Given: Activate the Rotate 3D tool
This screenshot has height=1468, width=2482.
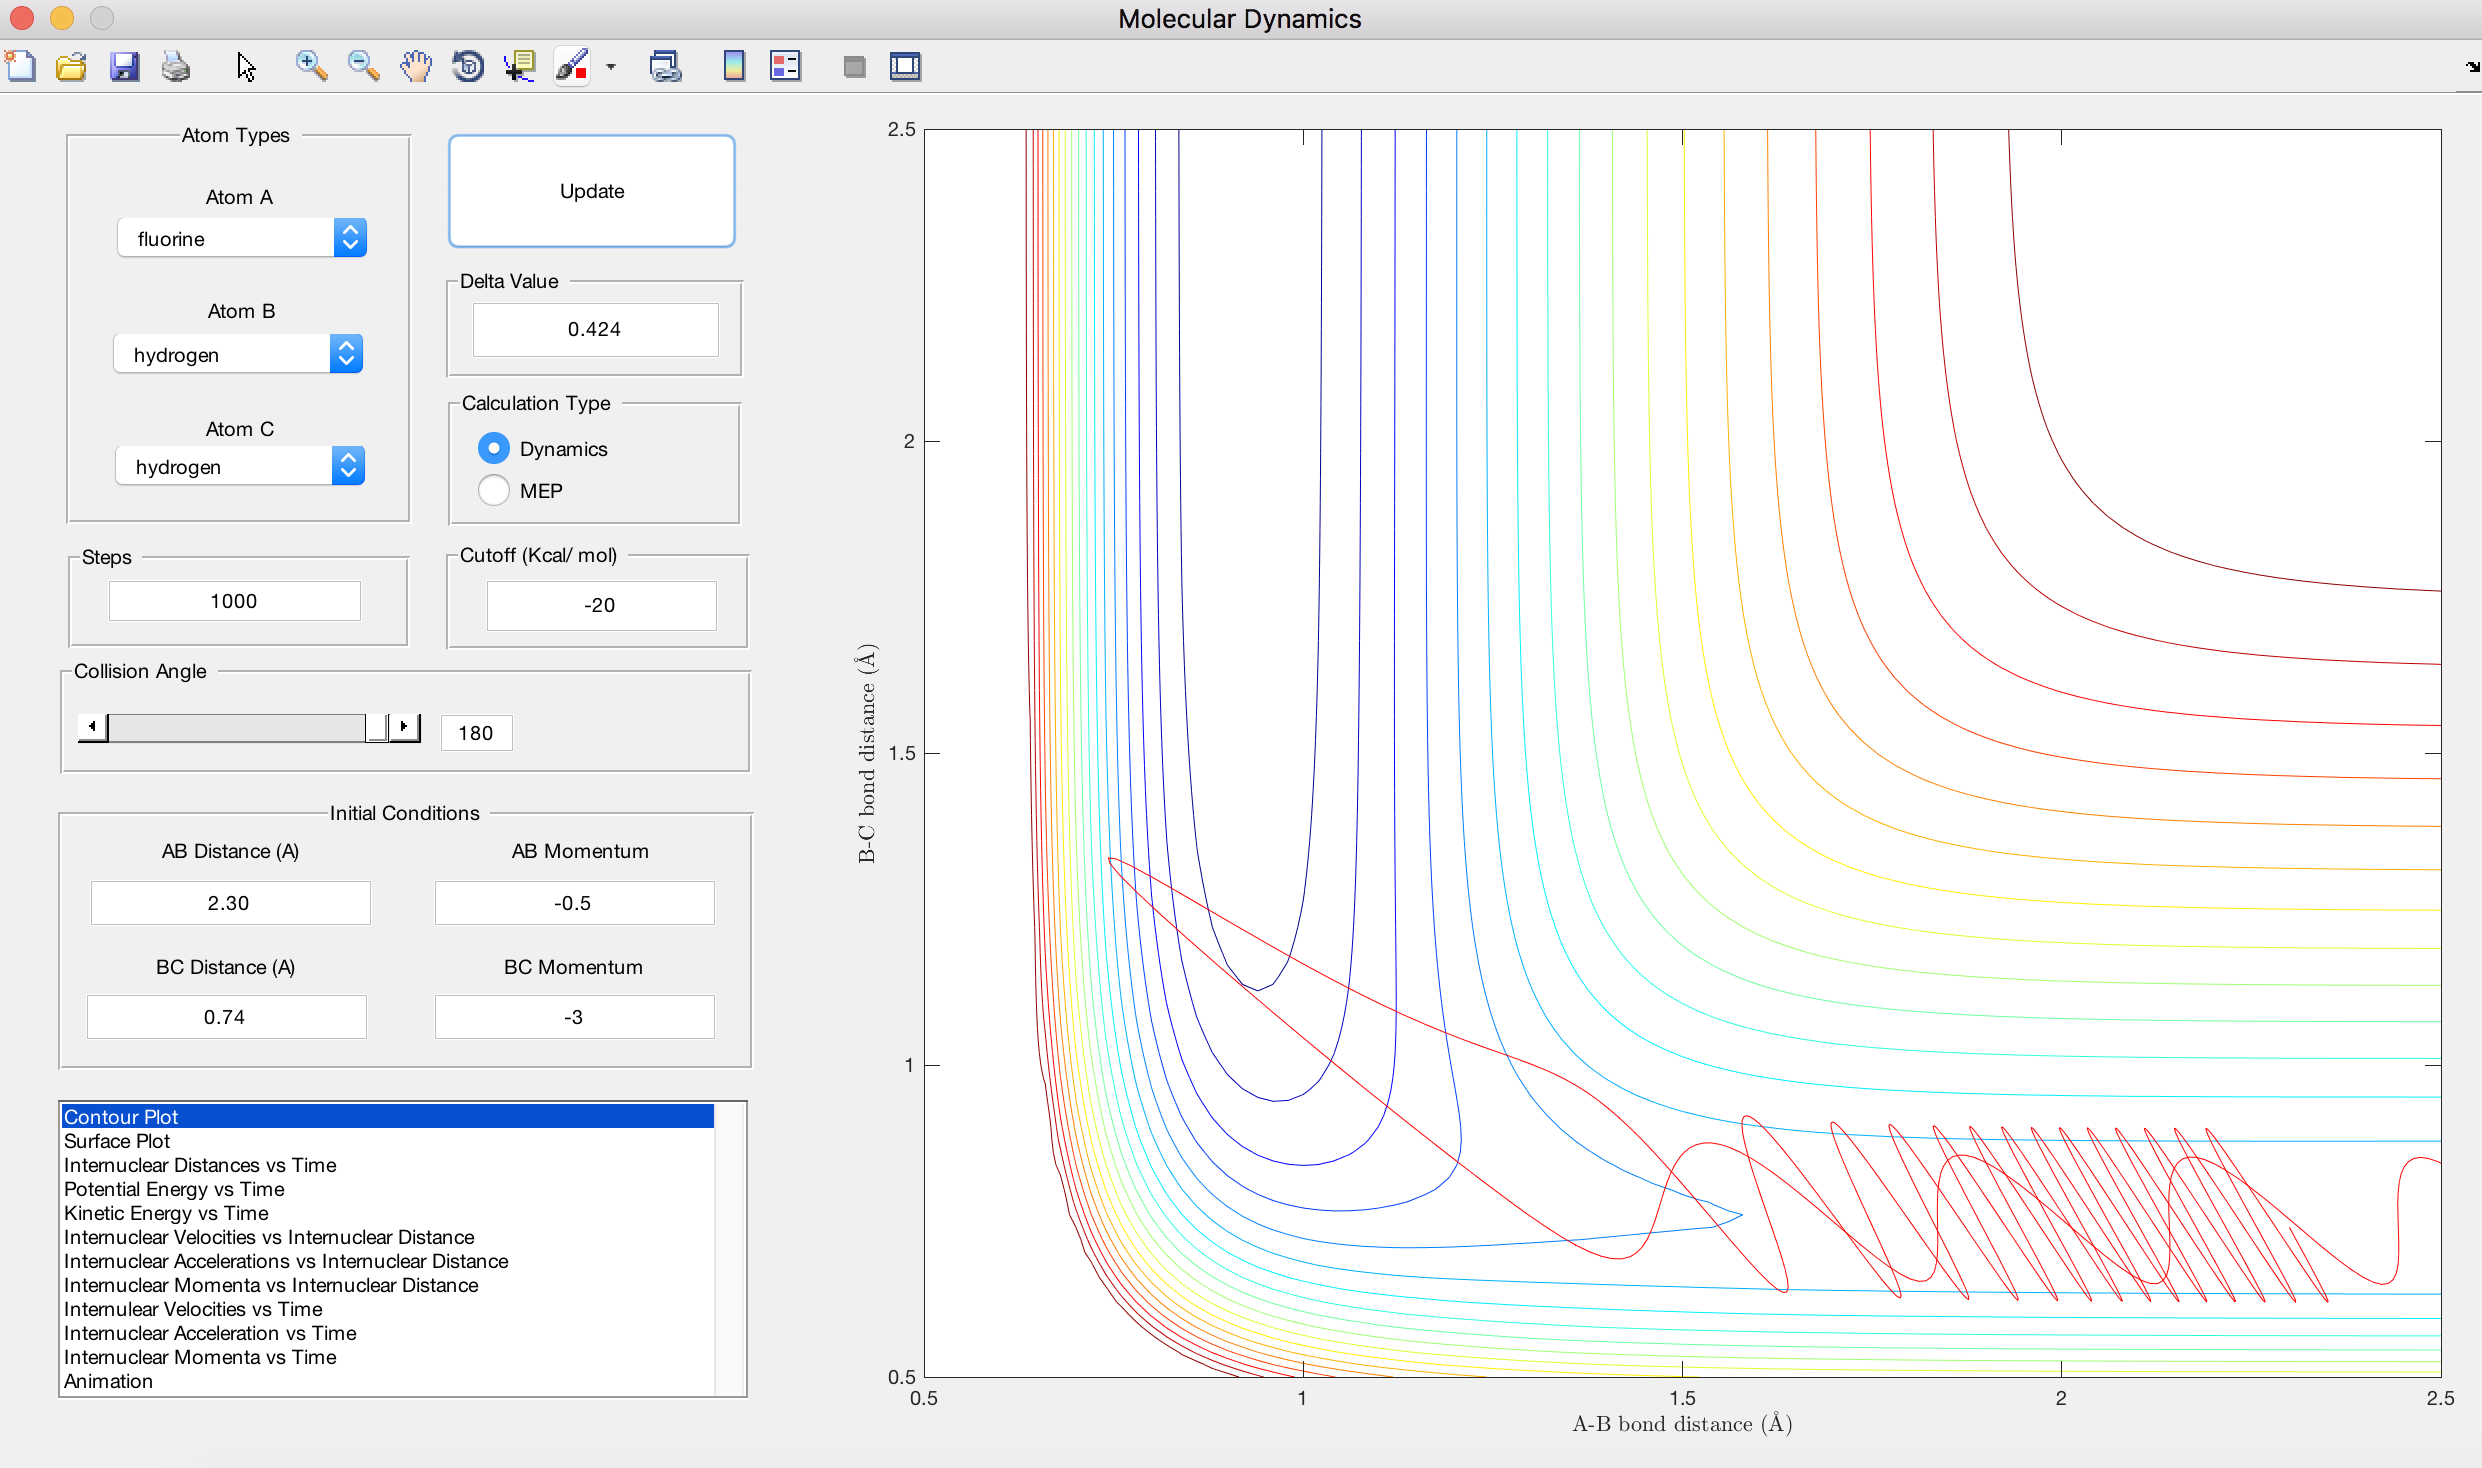Looking at the screenshot, I should click(x=468, y=67).
